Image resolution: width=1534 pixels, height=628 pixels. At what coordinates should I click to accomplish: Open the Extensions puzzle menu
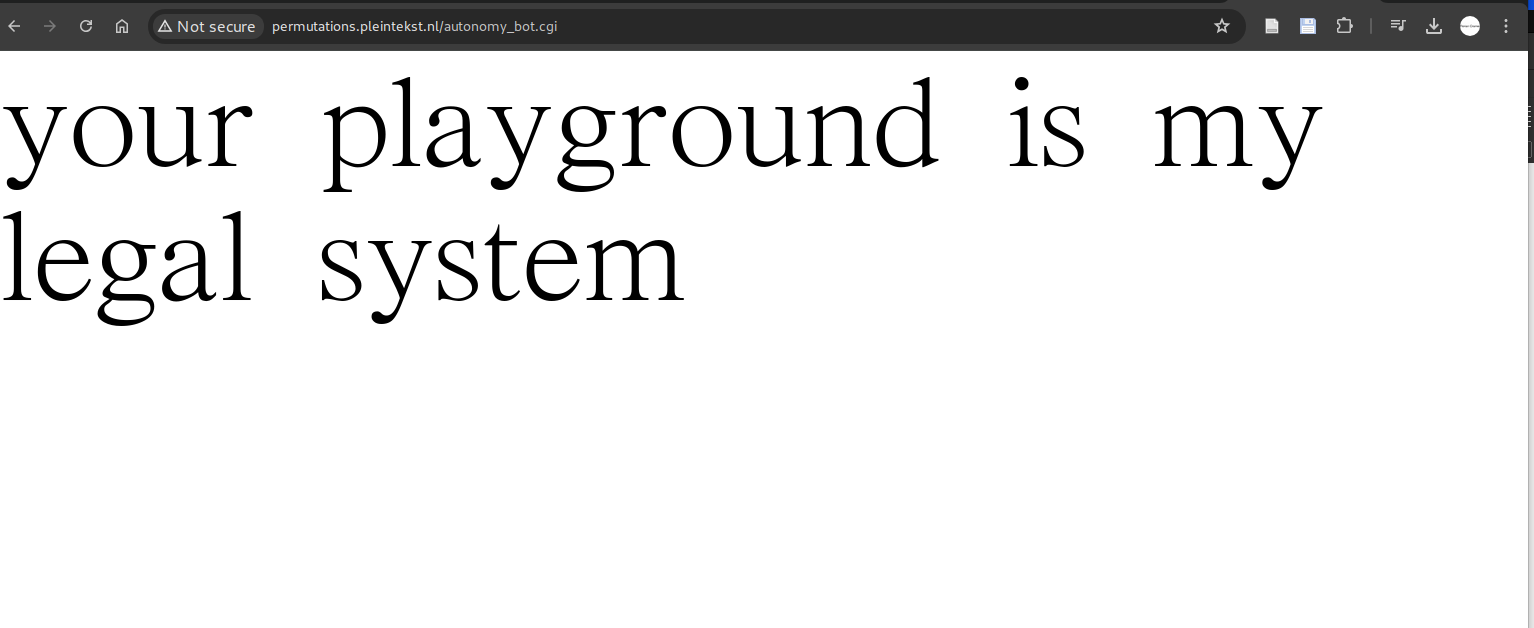click(1344, 26)
